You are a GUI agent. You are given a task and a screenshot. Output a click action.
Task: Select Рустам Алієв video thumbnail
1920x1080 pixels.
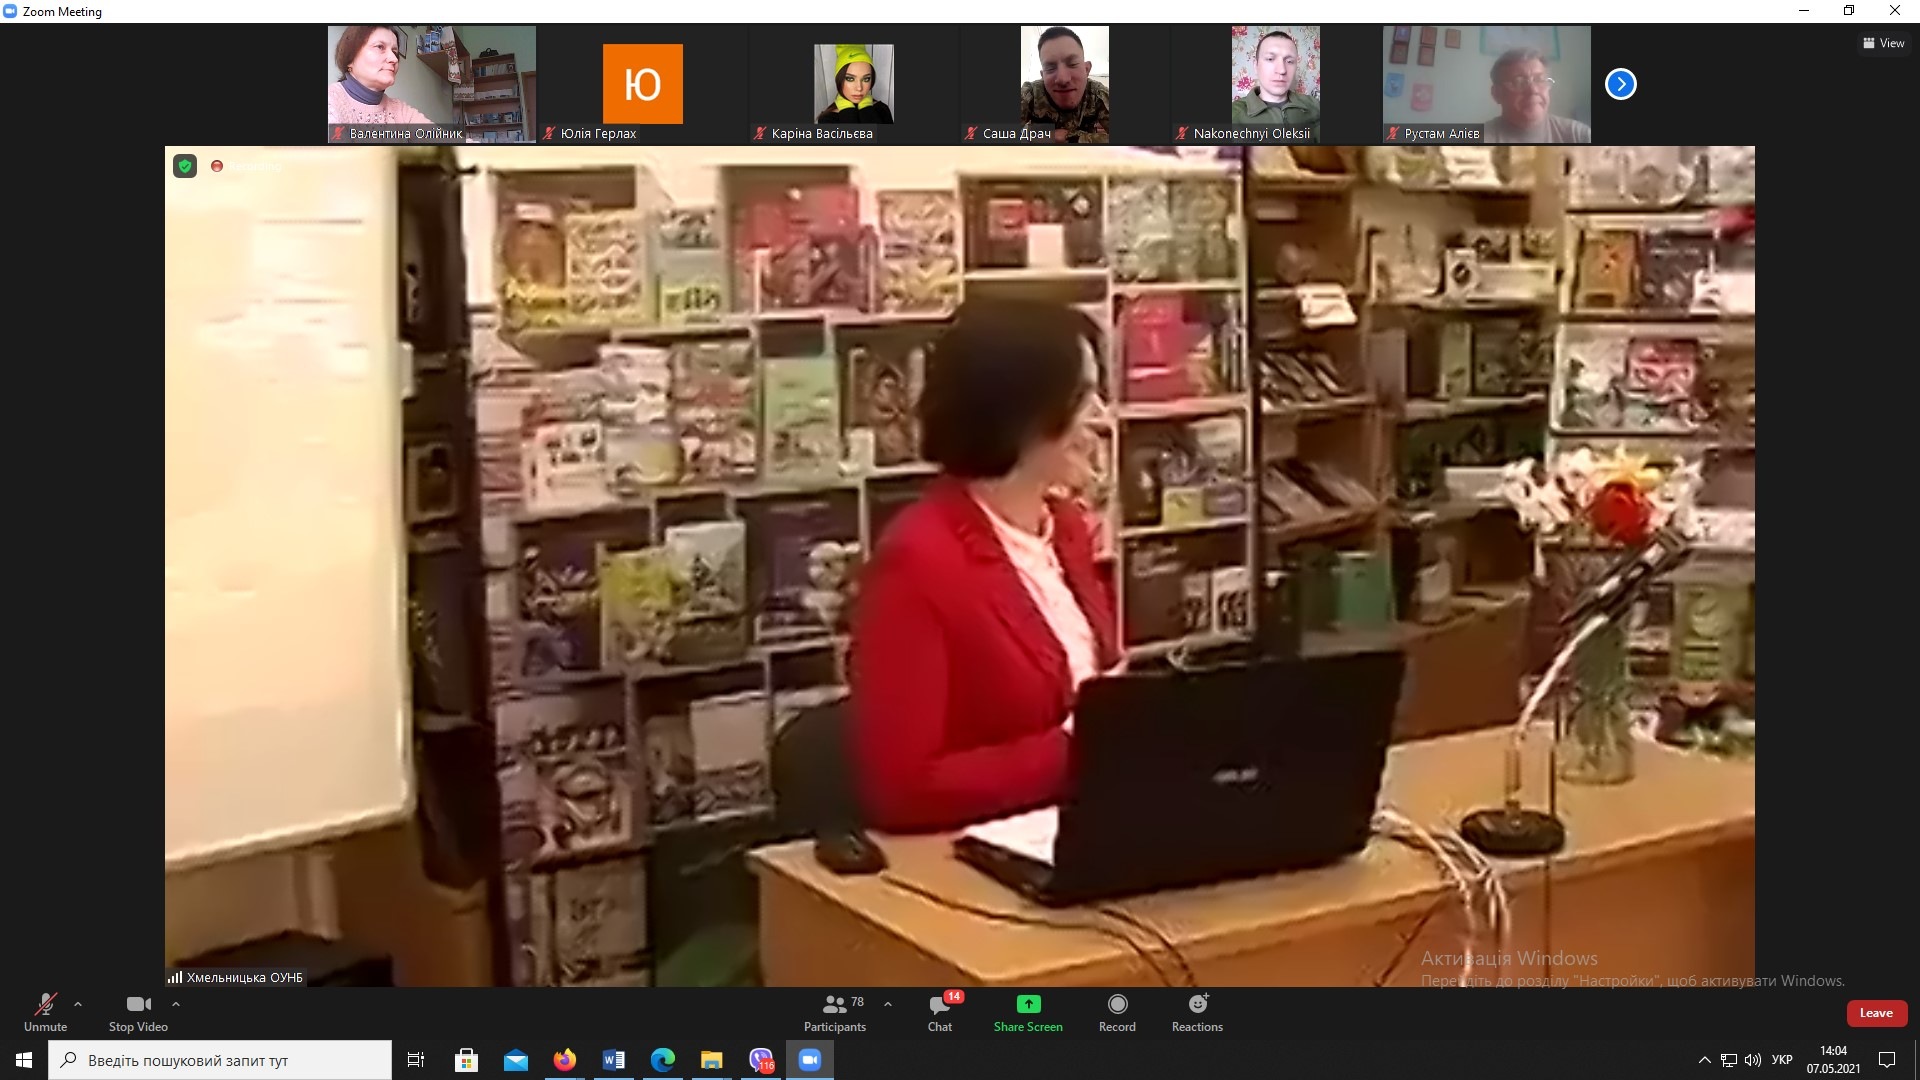pos(1486,84)
